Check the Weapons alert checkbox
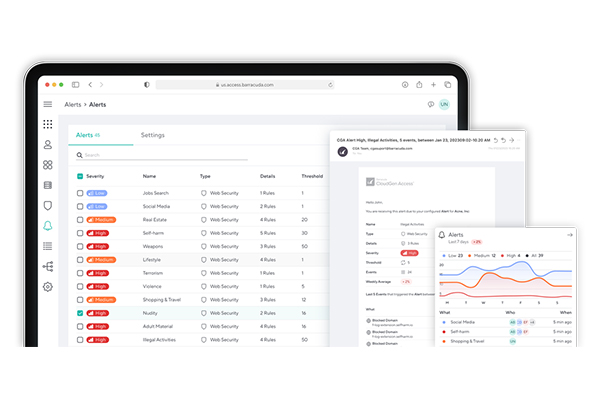600x399 pixels. pyautogui.click(x=80, y=247)
